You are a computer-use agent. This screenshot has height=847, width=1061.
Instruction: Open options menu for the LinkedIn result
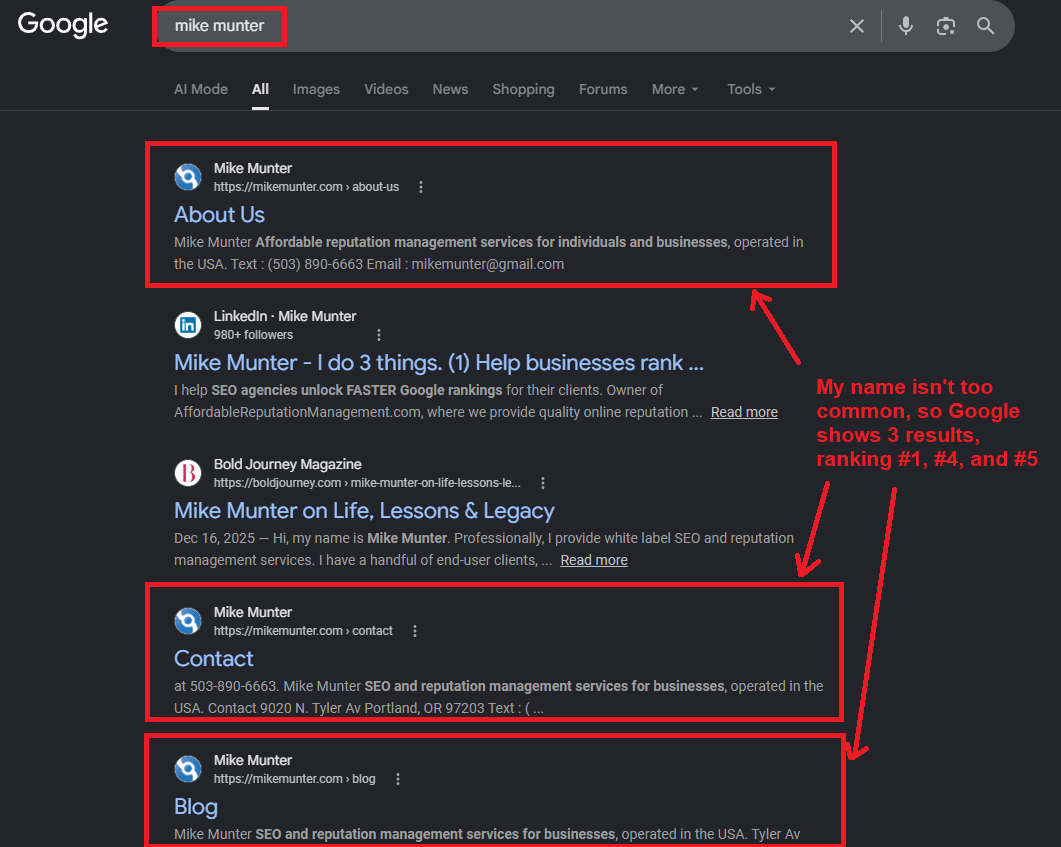(x=379, y=335)
